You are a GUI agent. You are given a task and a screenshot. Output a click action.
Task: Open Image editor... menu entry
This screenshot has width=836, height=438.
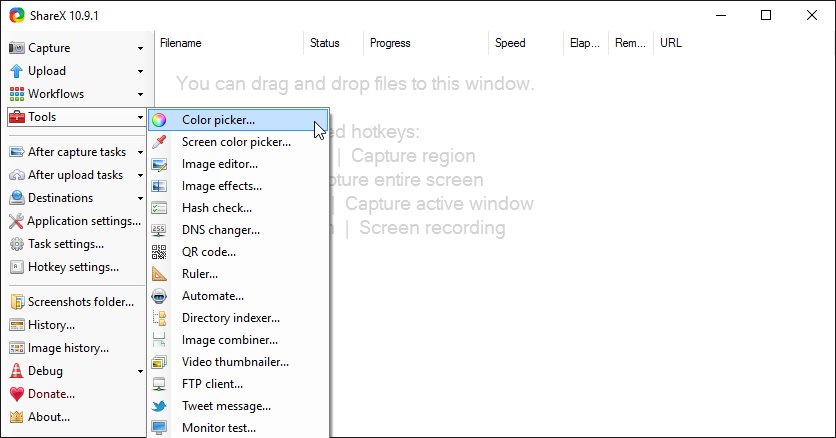(238, 164)
